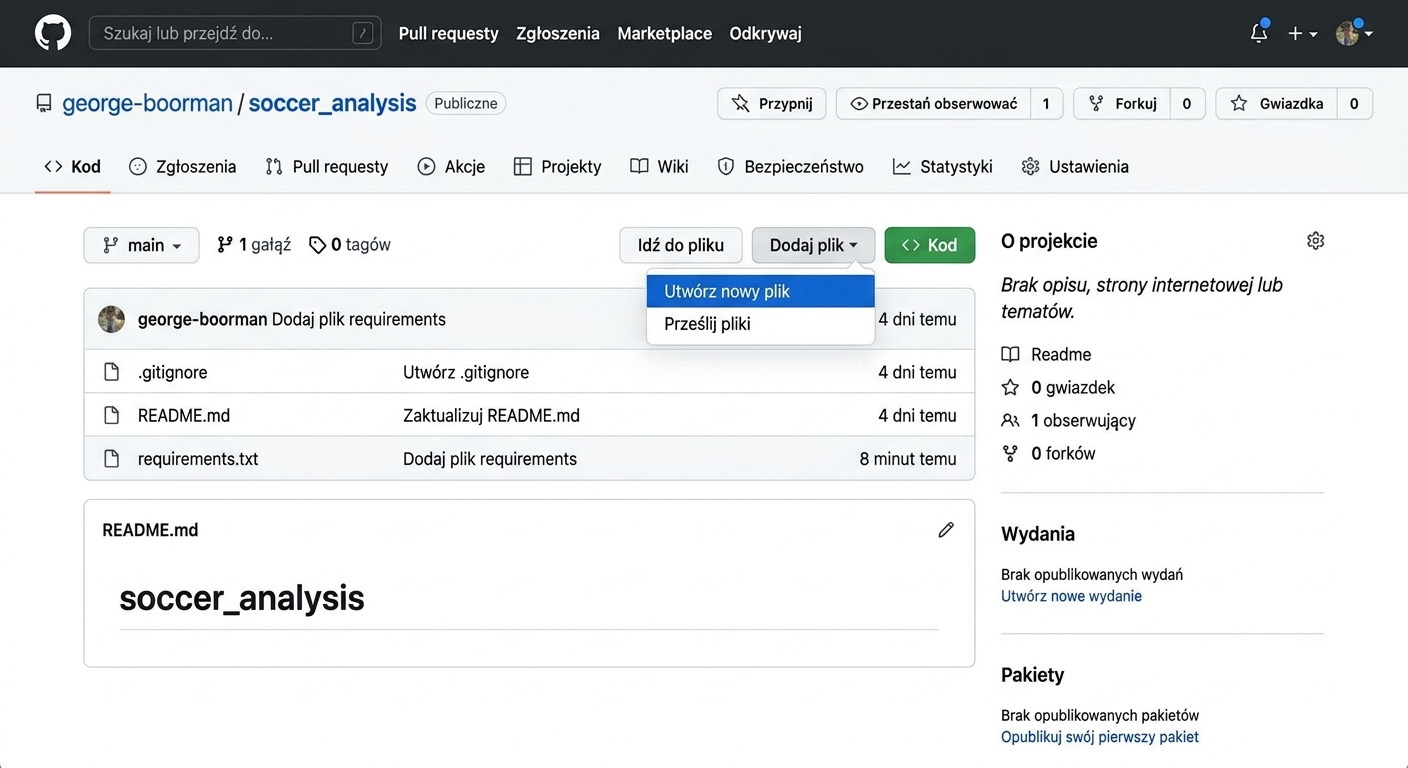This screenshot has height=768, width=1408.
Task: Click the pencil icon to edit README.md
Action: point(946,530)
